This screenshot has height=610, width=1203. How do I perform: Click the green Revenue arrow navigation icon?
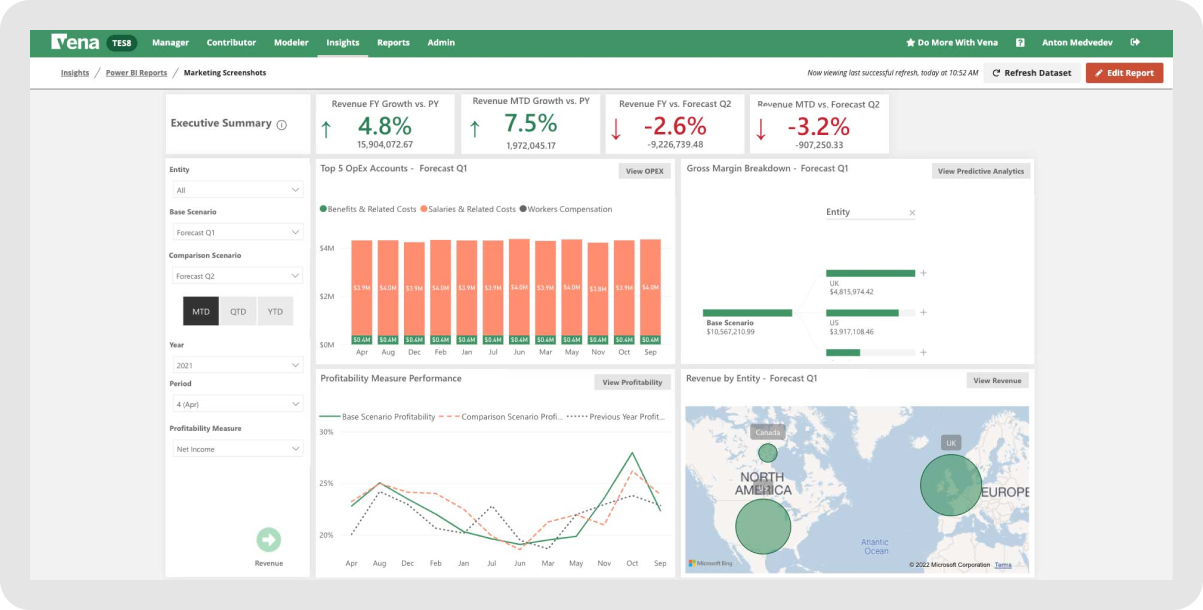(x=268, y=539)
